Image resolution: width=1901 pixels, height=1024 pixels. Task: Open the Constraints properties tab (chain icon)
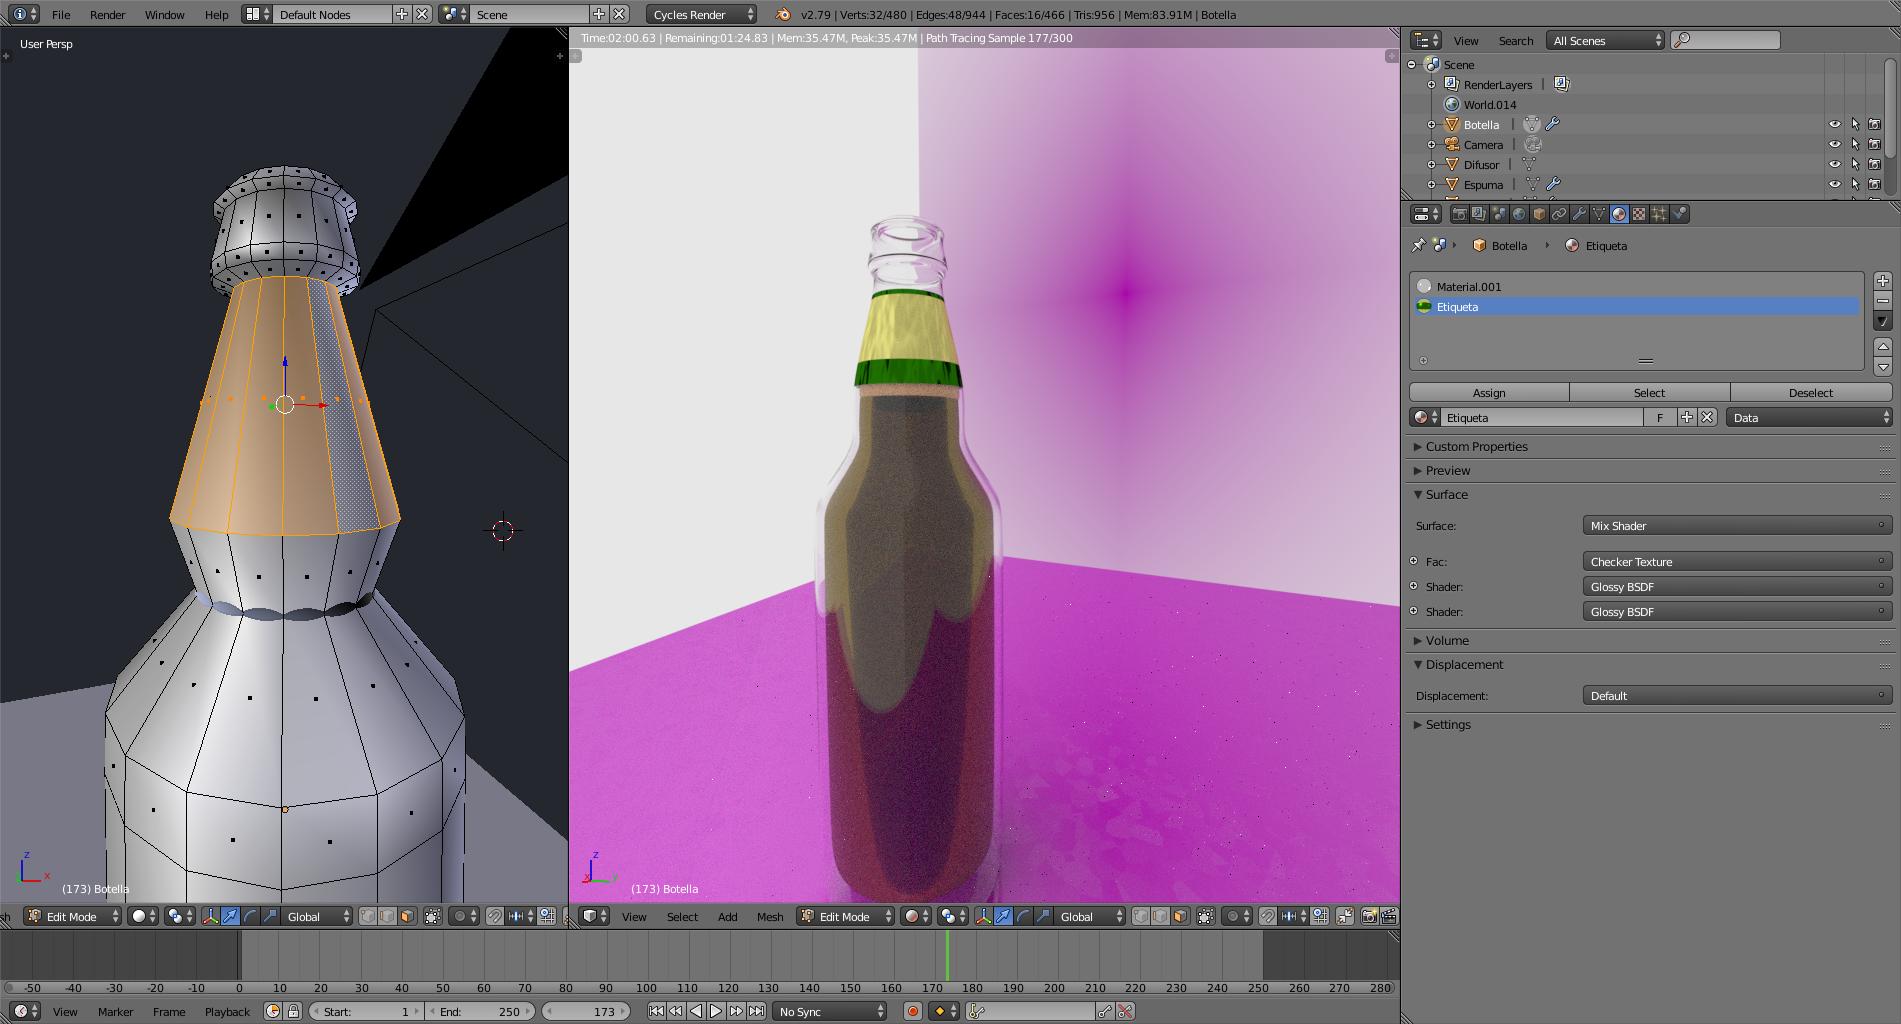1559,214
